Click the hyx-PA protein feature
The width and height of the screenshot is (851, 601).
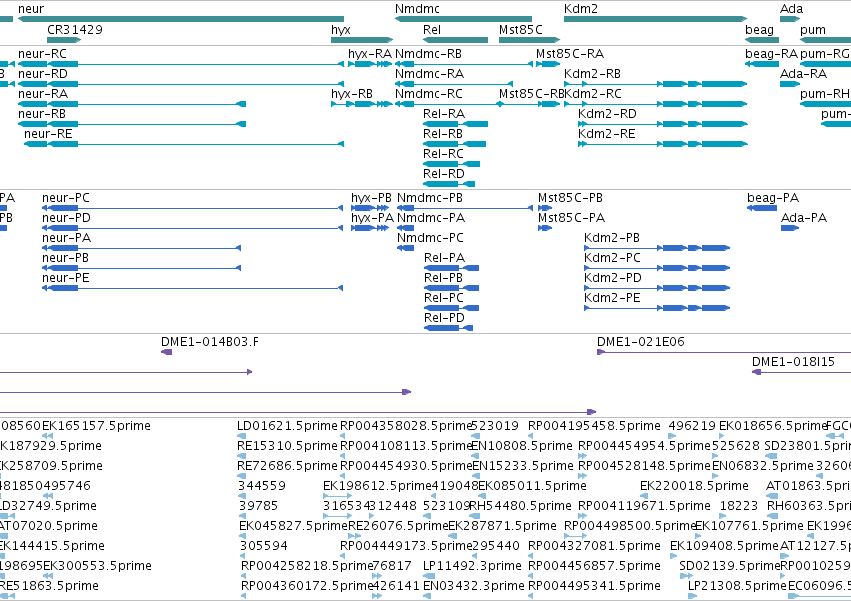coord(370,228)
